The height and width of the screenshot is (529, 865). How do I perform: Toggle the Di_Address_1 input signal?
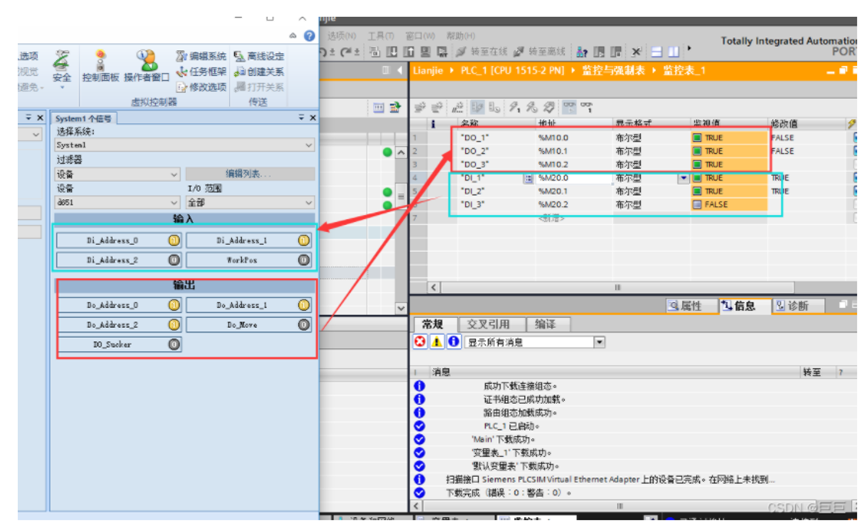[249, 241]
